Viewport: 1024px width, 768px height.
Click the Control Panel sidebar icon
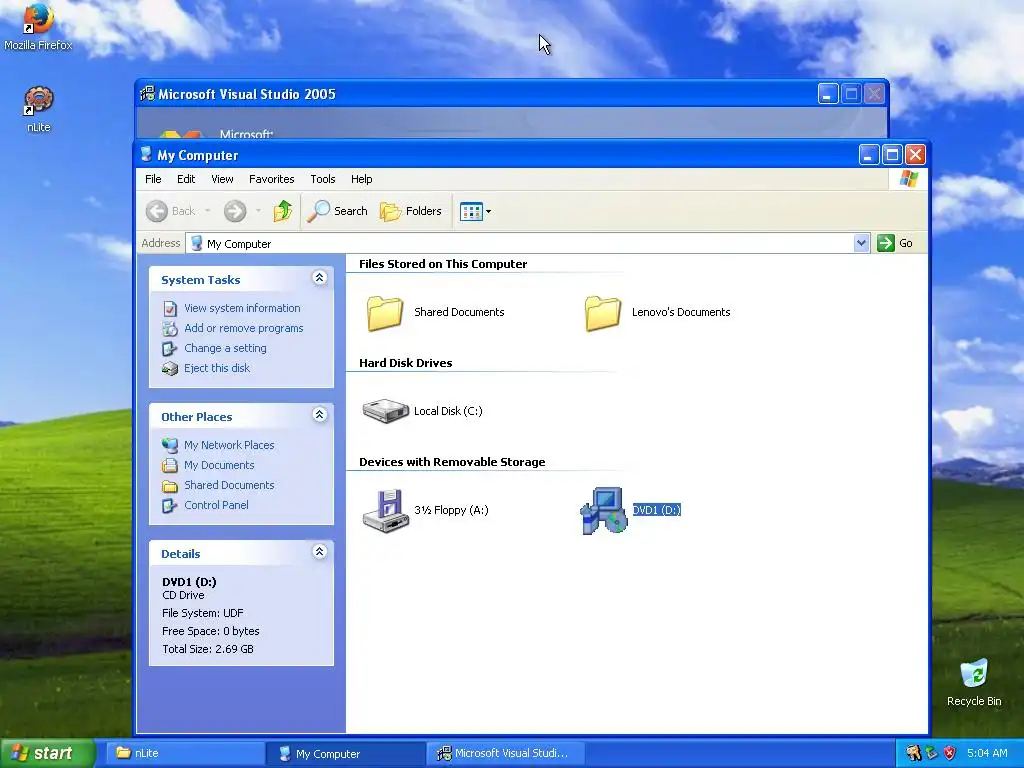point(170,505)
